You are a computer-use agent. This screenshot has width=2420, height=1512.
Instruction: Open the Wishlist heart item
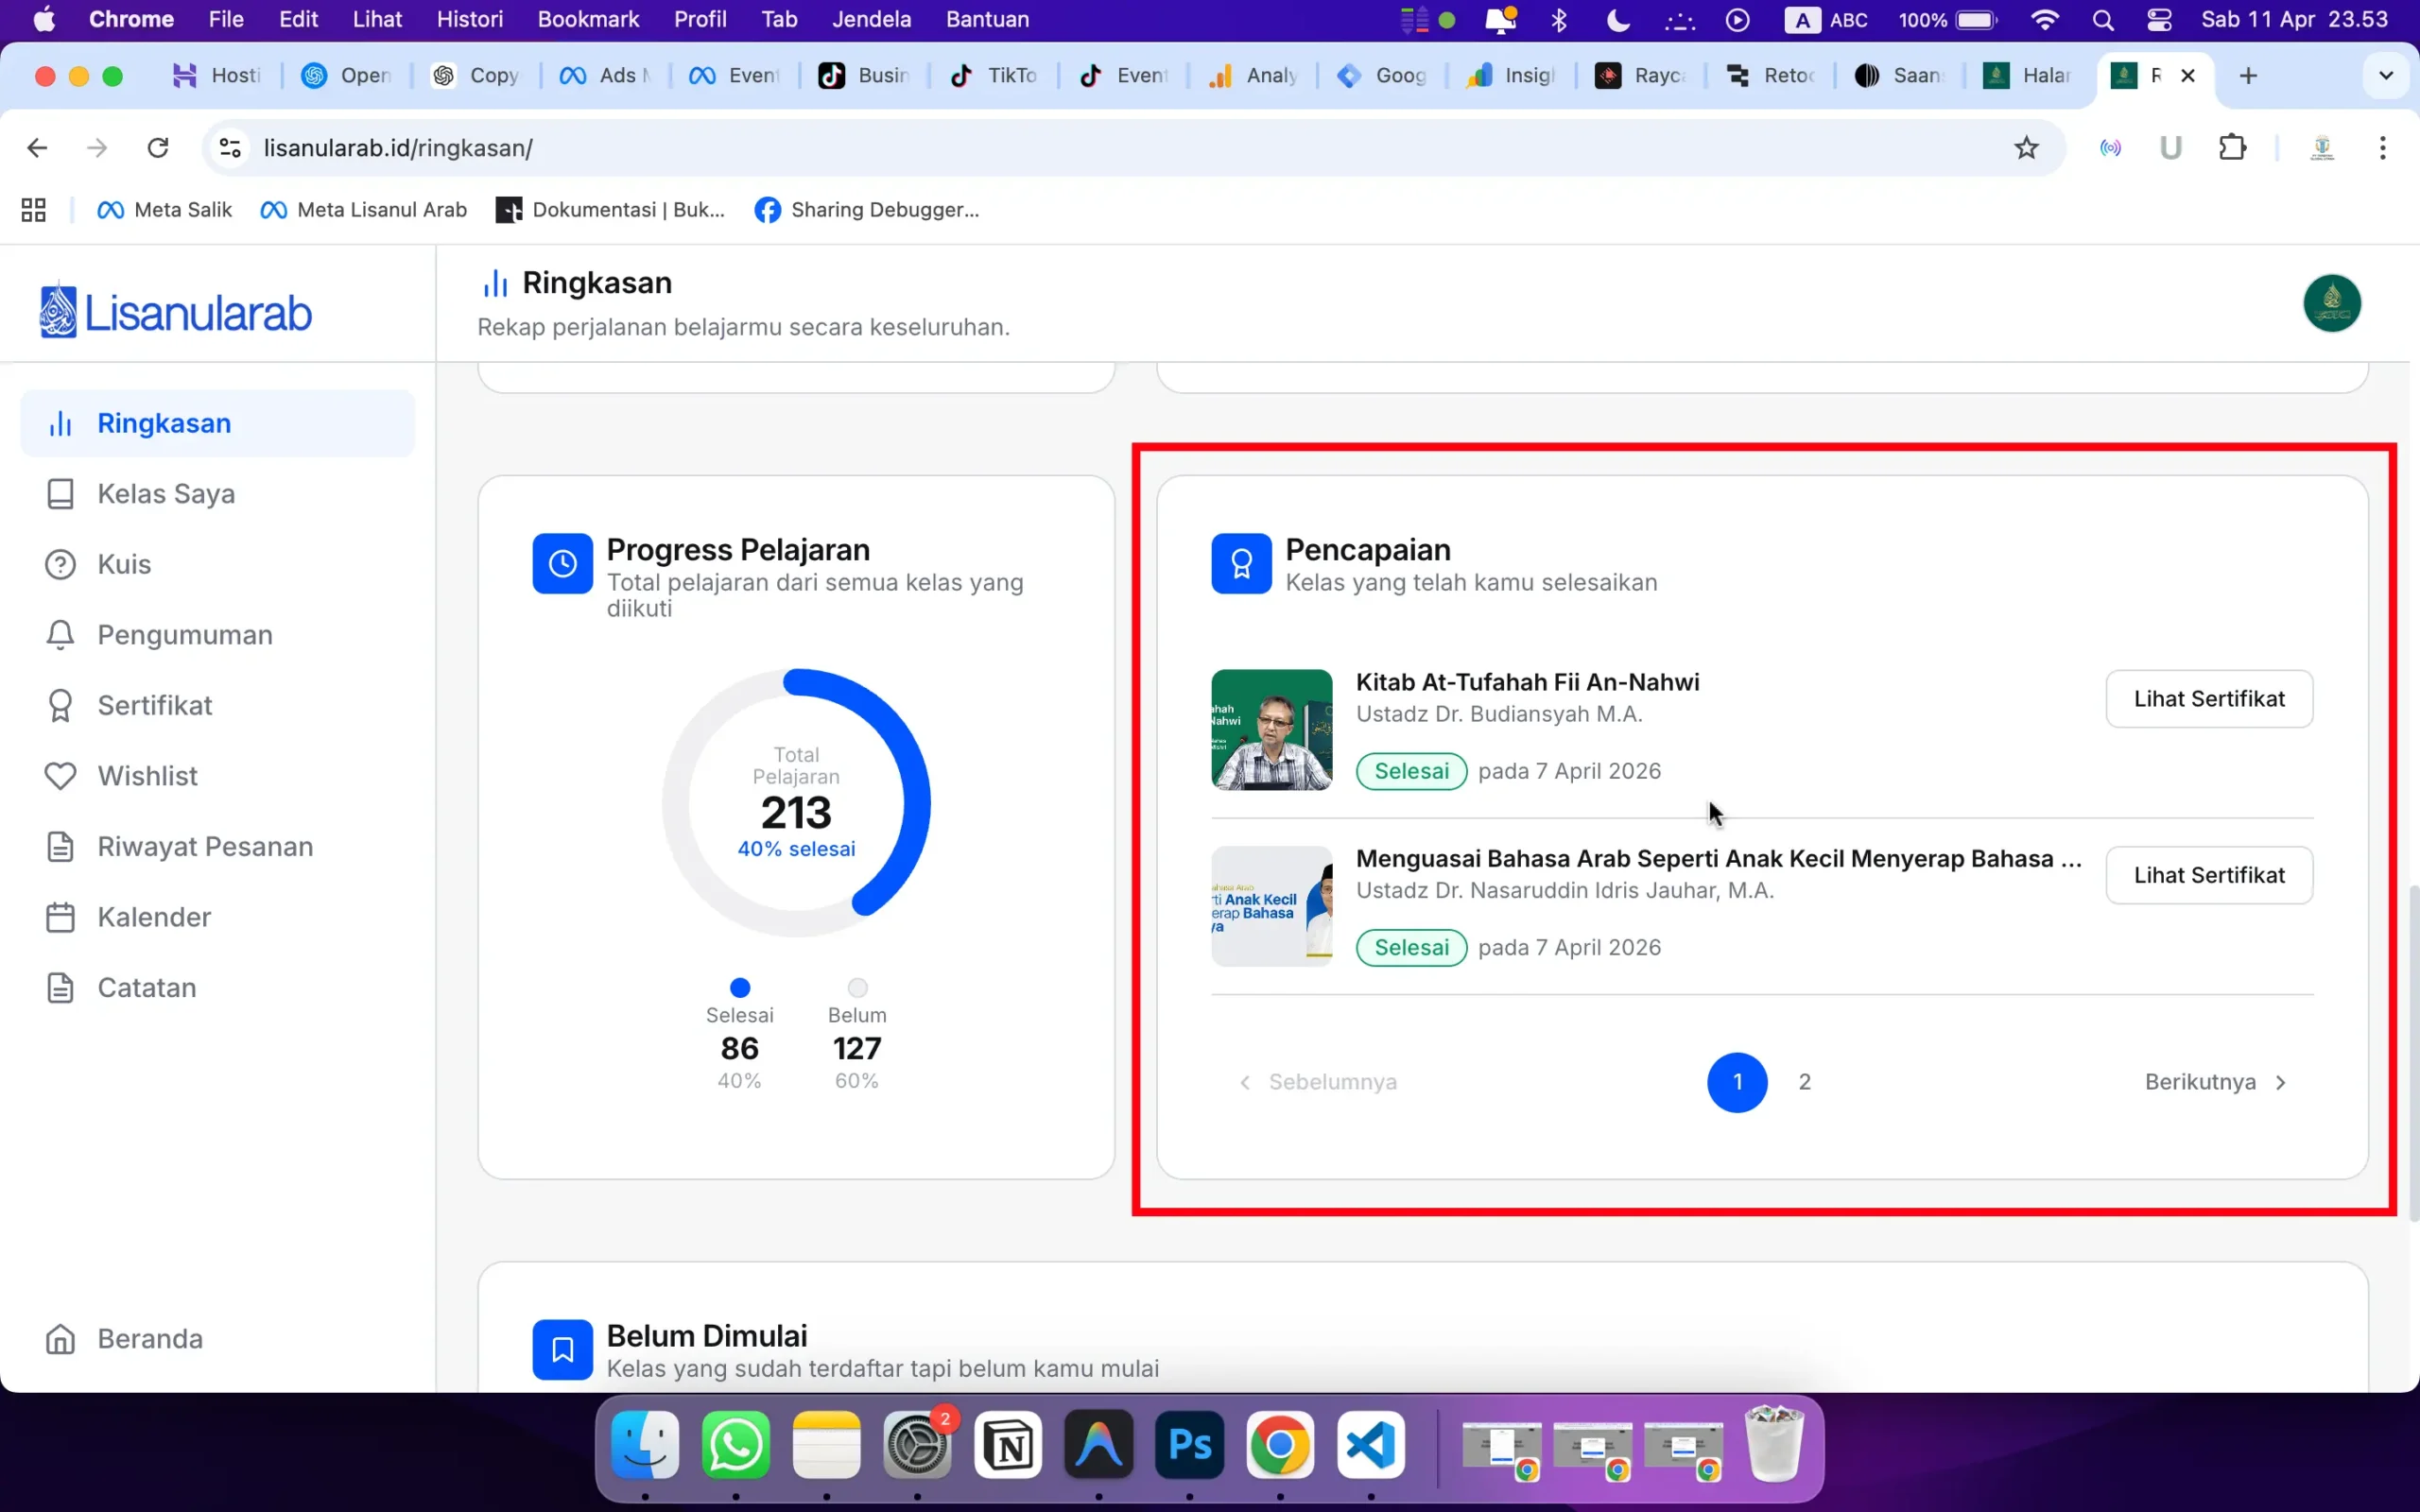(x=147, y=776)
